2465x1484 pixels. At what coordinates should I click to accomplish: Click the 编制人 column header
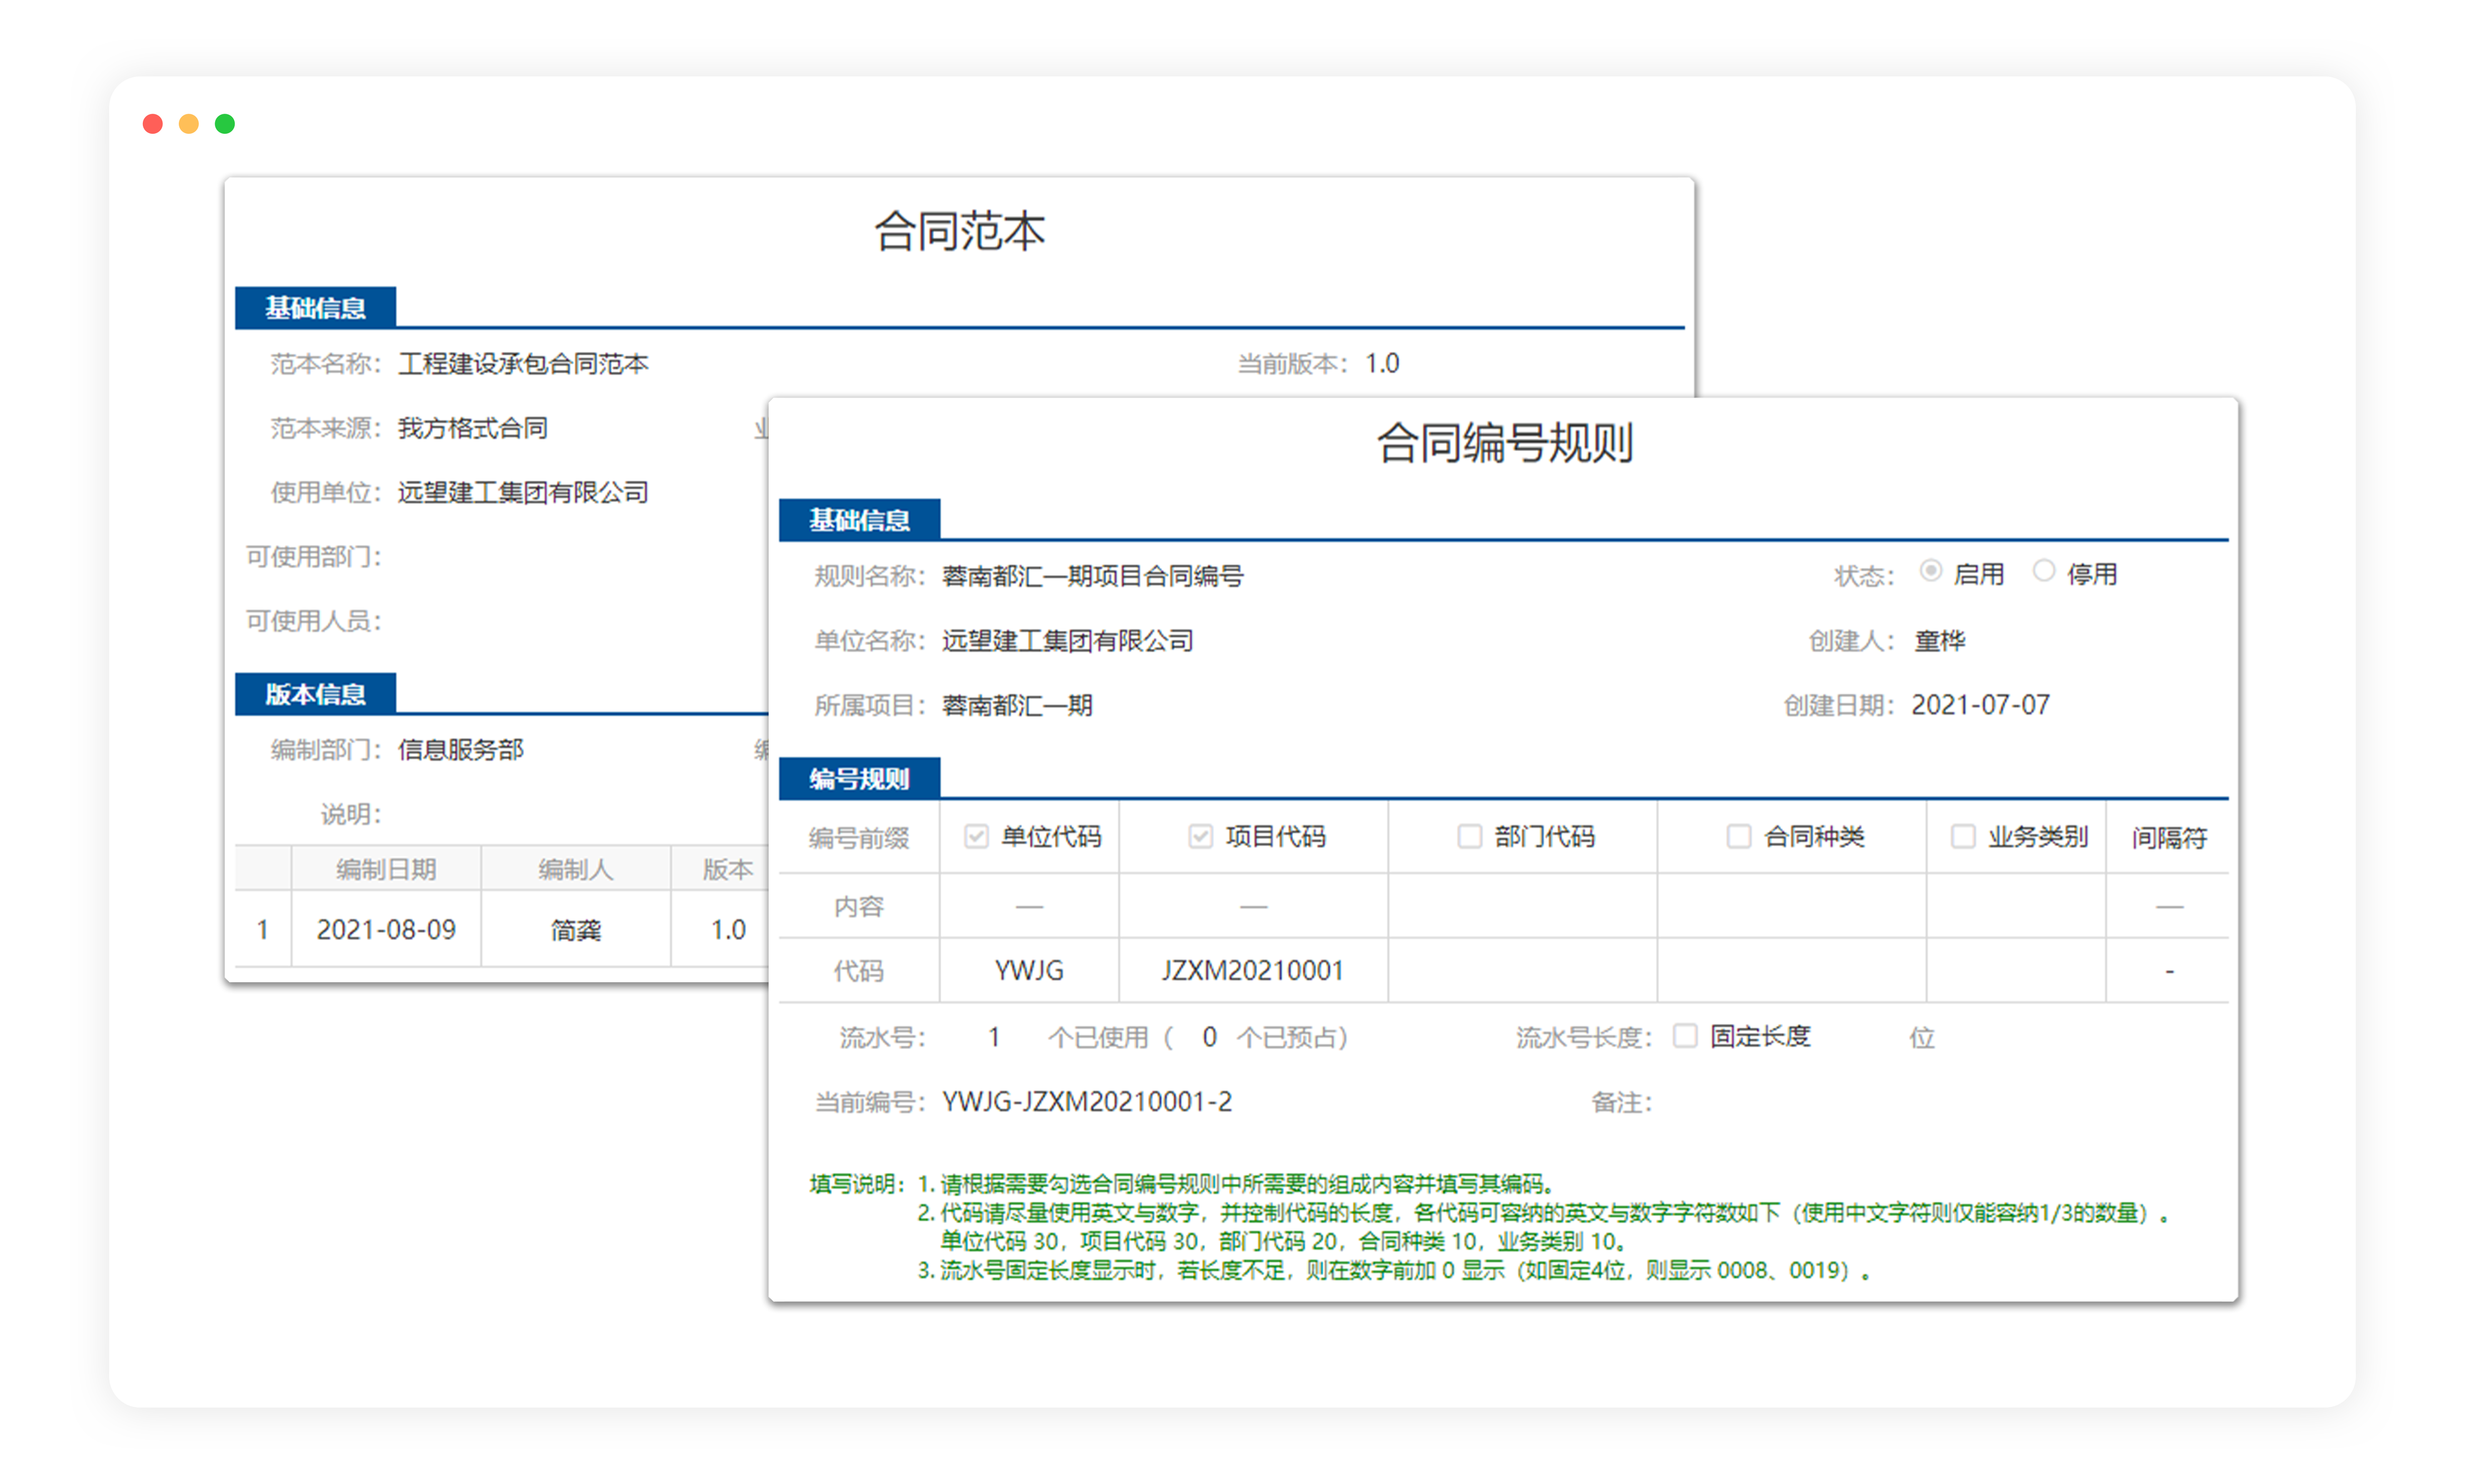coord(575,869)
